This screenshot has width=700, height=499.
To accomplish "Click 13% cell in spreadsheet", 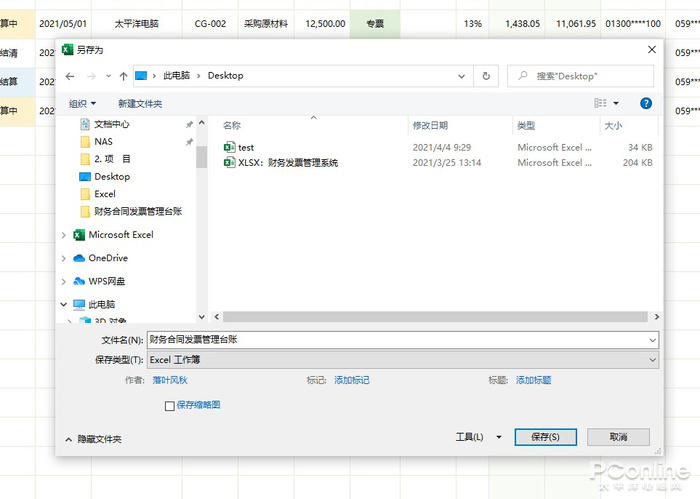I will click(x=472, y=24).
